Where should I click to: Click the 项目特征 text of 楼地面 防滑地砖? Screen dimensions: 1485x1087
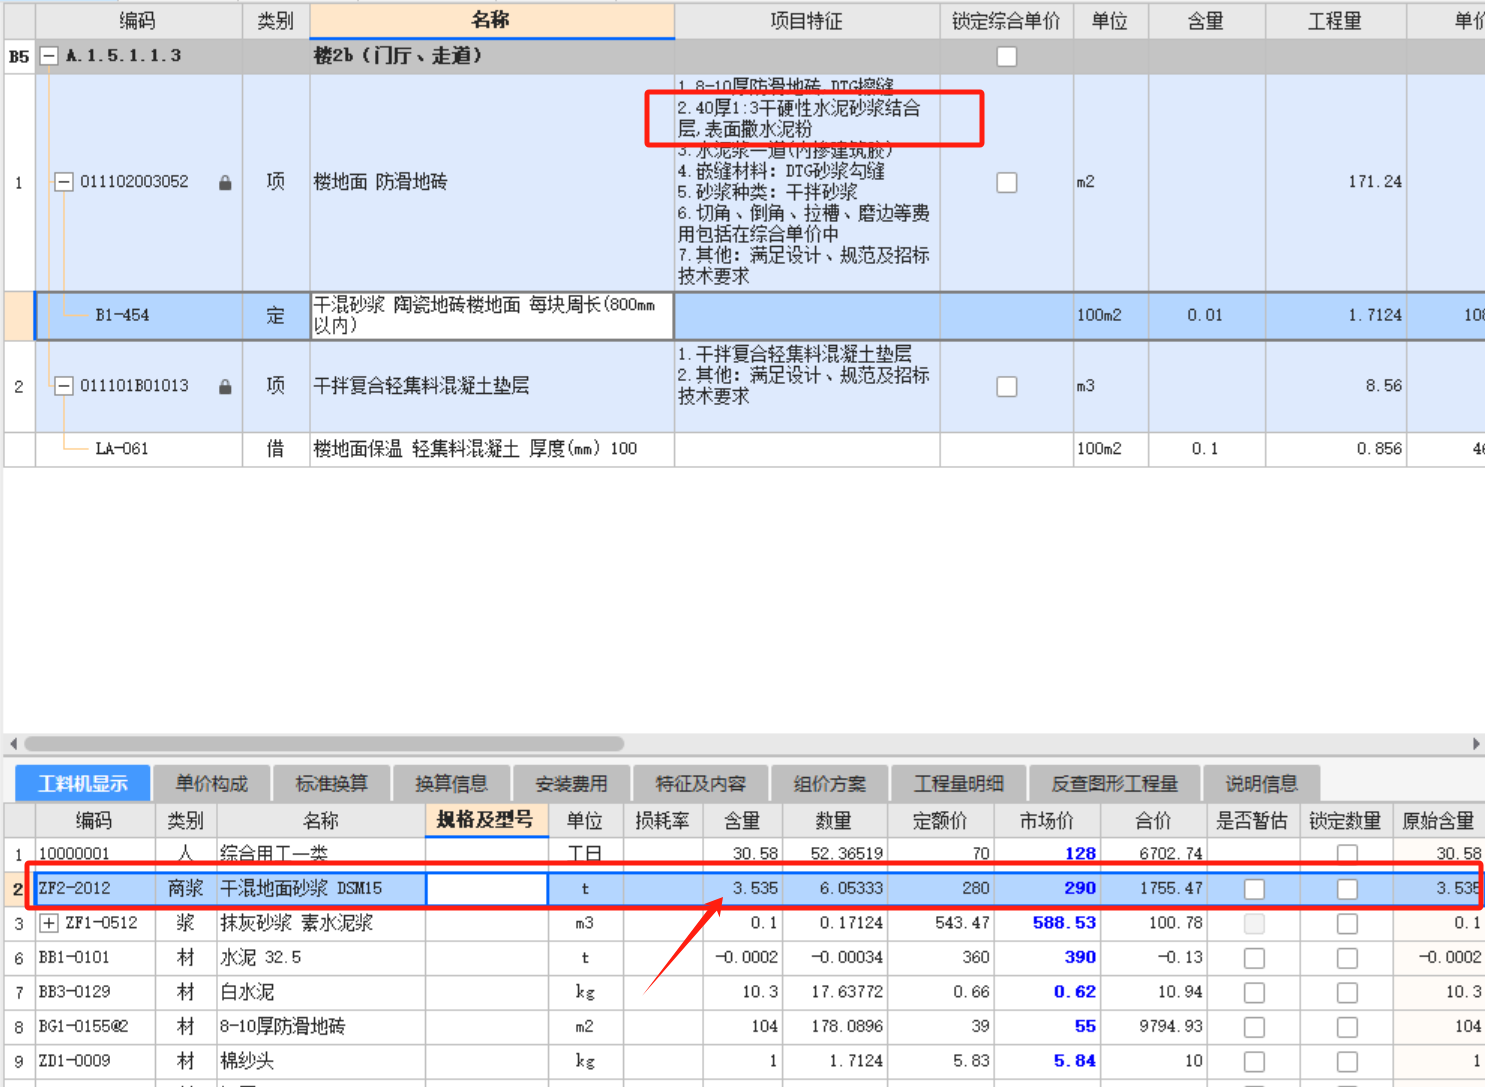[x=804, y=181]
